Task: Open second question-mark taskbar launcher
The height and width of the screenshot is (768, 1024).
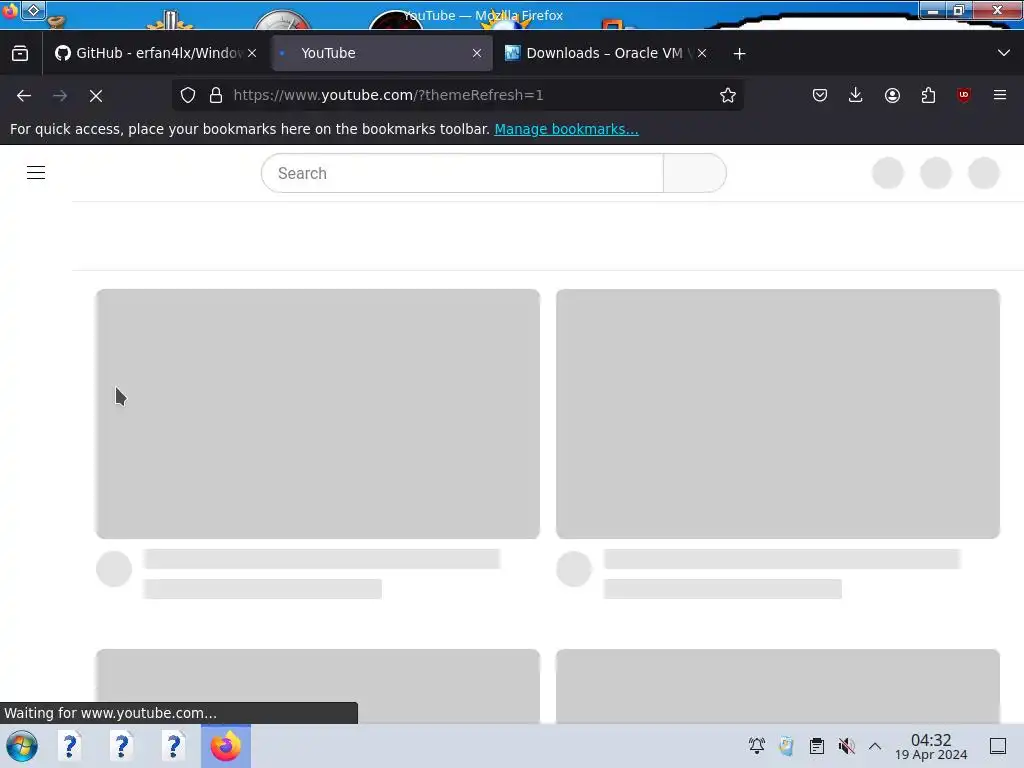Action: [121, 746]
